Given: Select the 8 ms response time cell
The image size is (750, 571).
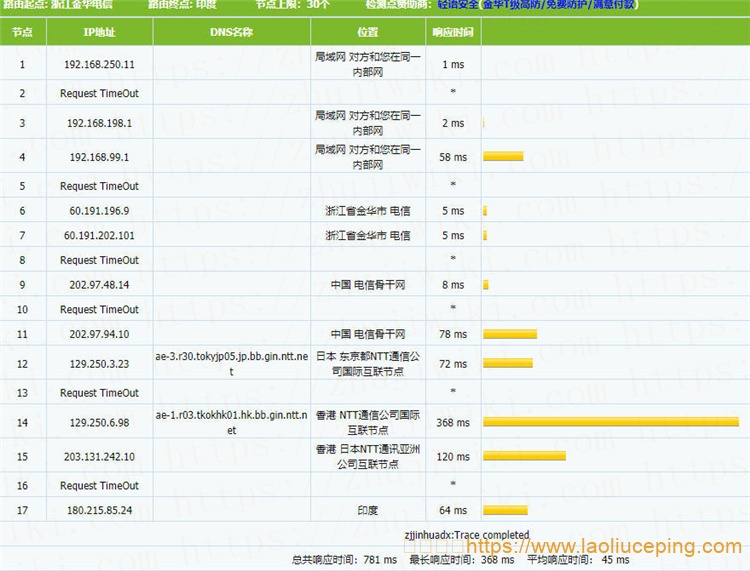Looking at the screenshot, I should (x=453, y=285).
